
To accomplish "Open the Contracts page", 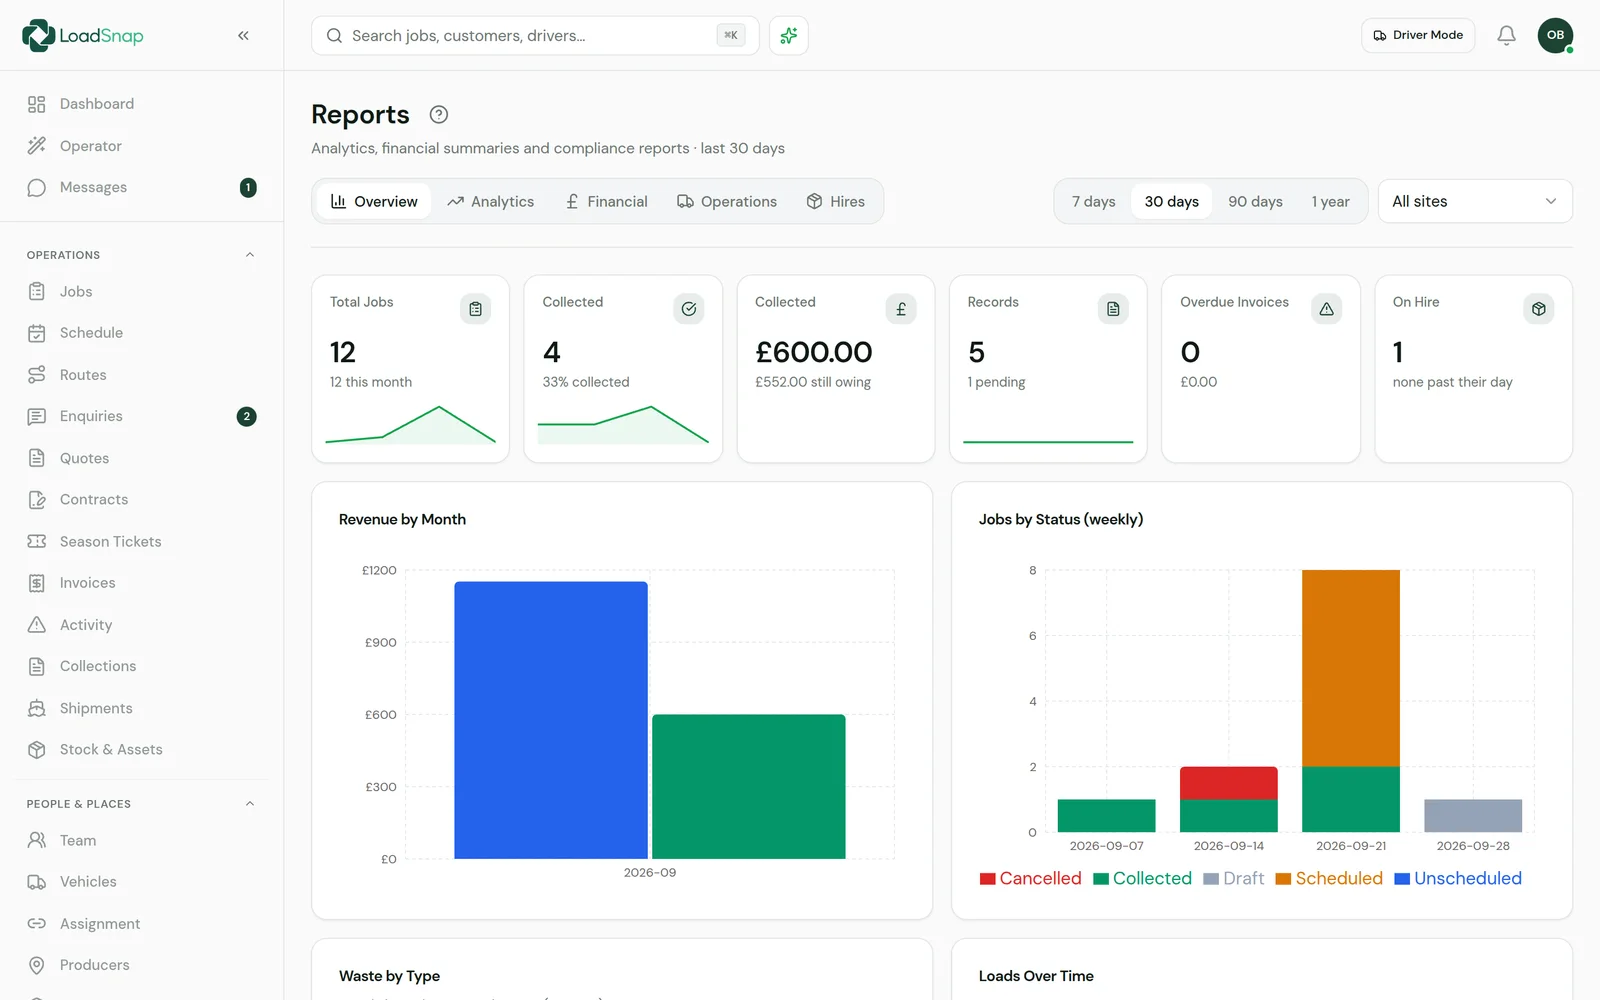I will tap(141, 499).
